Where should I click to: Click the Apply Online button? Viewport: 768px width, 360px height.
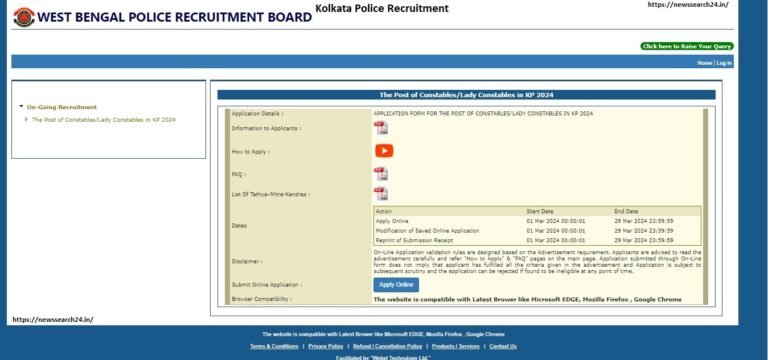click(396, 285)
